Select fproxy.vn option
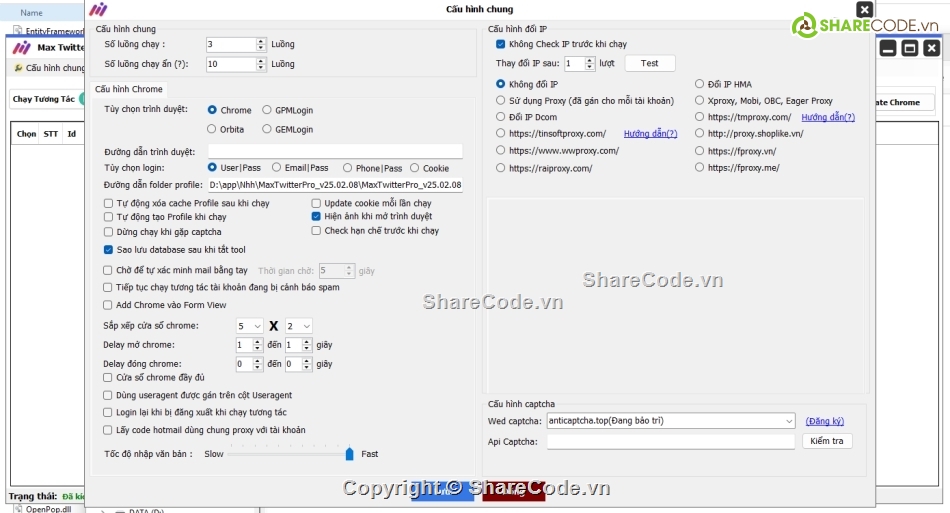The width and height of the screenshot is (950, 513). coord(699,150)
